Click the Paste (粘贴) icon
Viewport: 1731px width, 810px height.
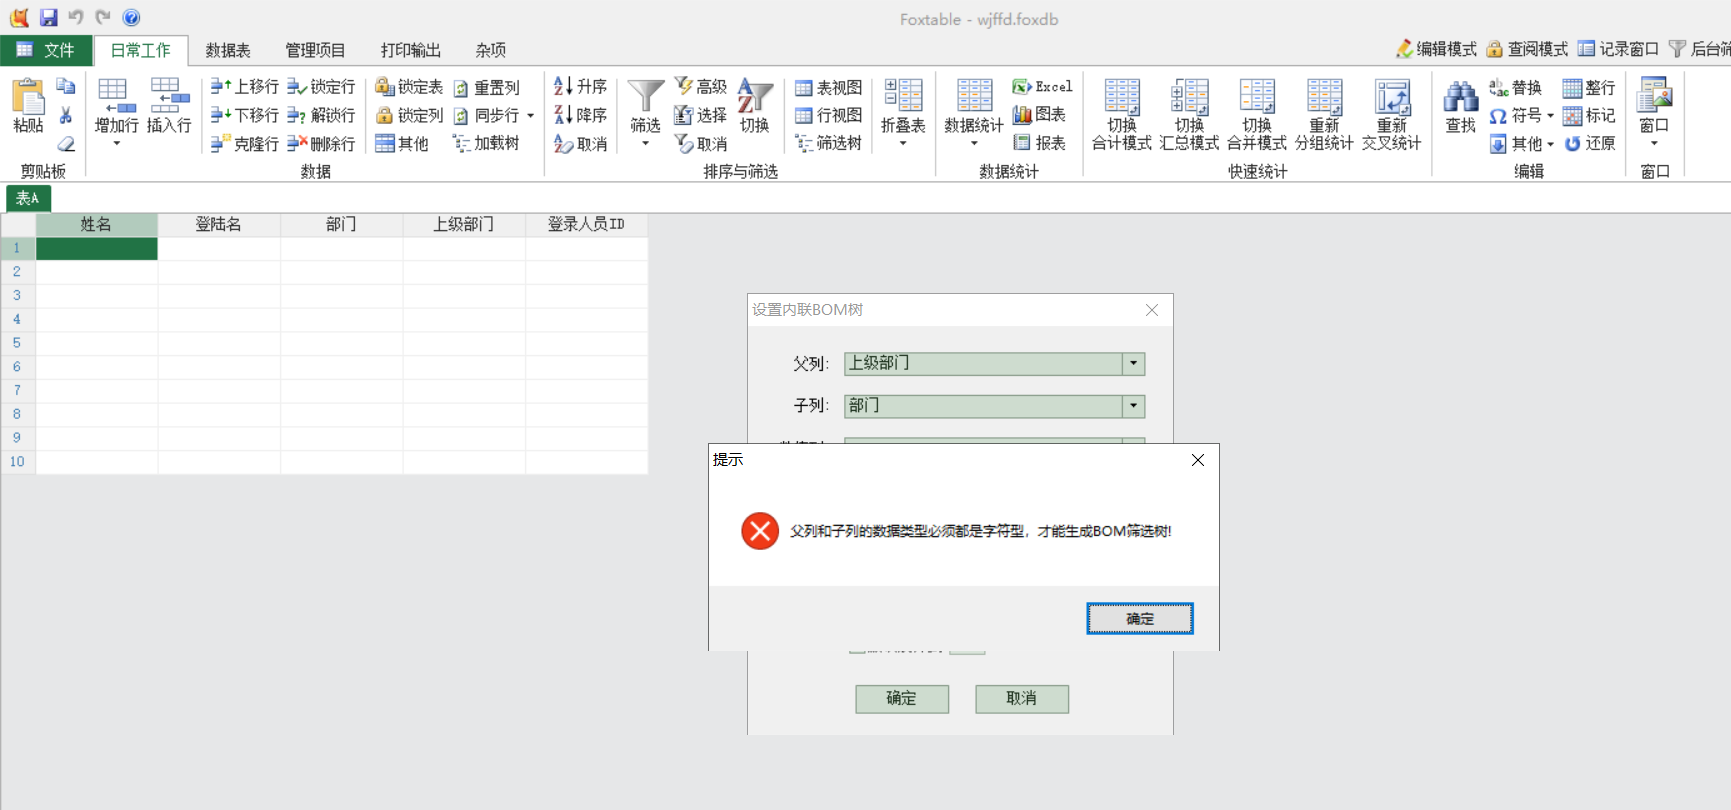click(28, 98)
